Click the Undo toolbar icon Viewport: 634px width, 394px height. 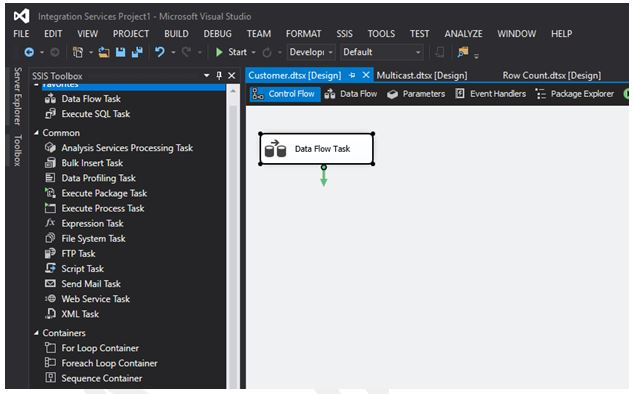point(160,52)
